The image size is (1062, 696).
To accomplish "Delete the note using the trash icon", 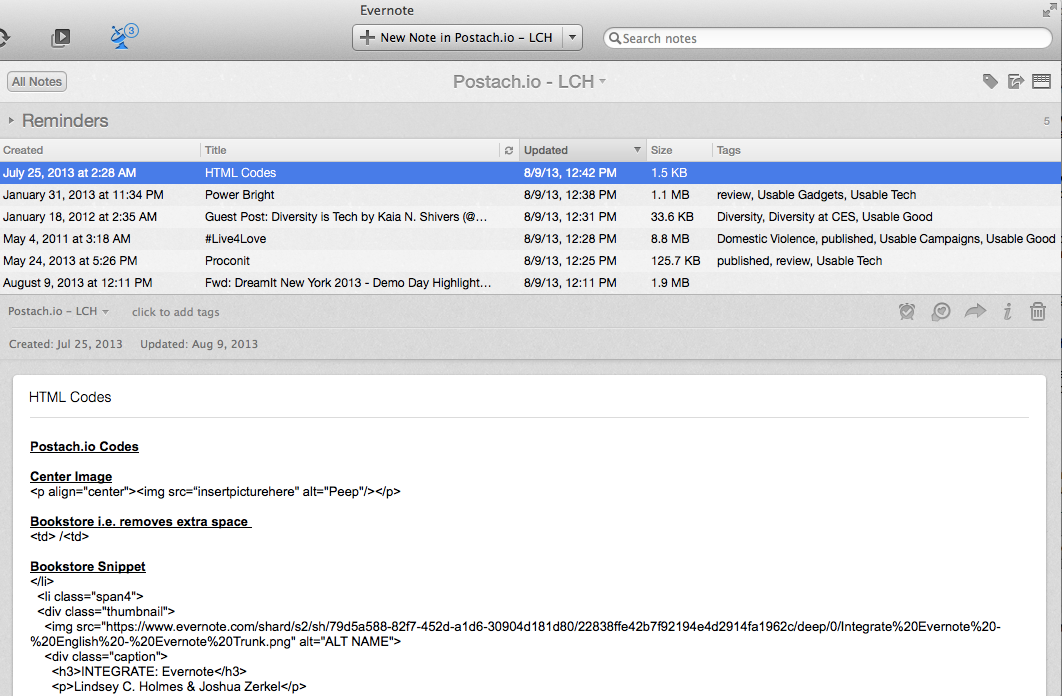I will [x=1038, y=312].
